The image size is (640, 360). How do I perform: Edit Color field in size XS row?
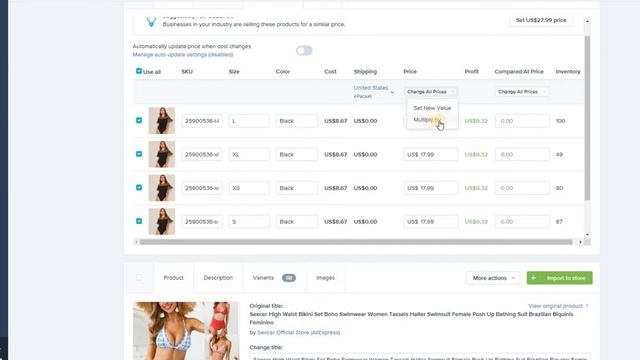[296, 188]
